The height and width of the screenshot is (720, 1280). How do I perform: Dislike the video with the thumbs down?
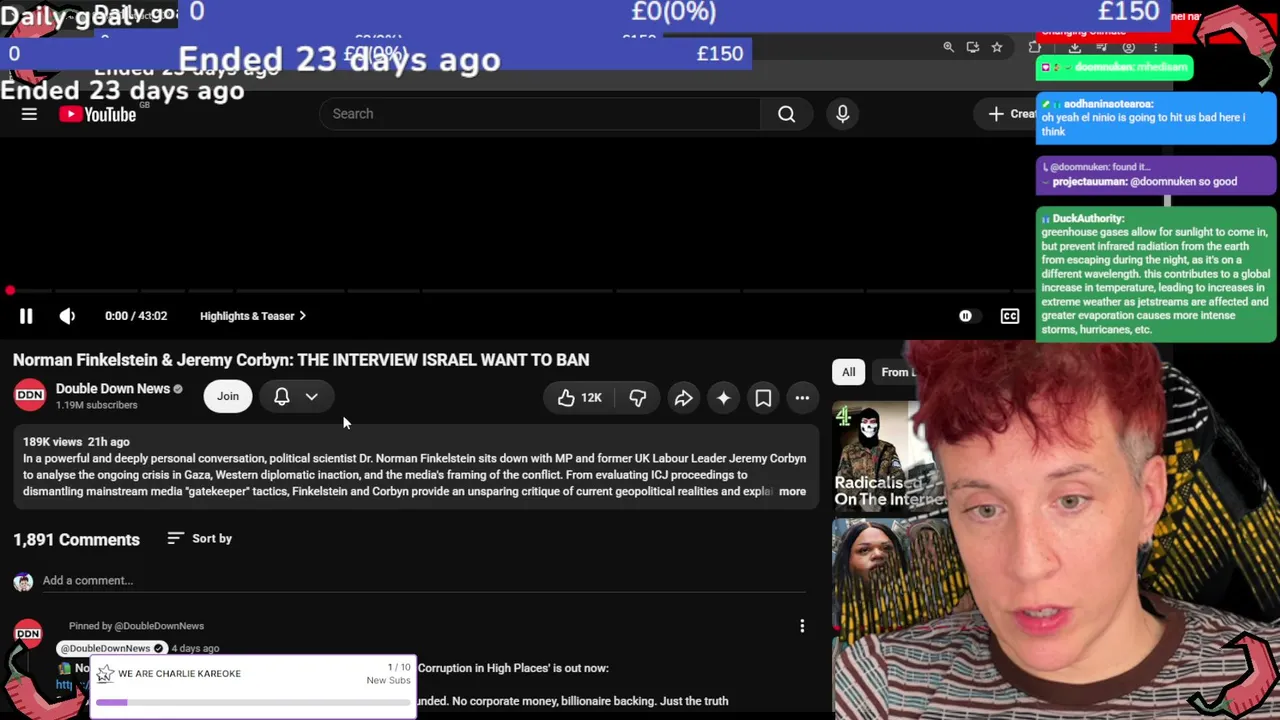coord(637,398)
